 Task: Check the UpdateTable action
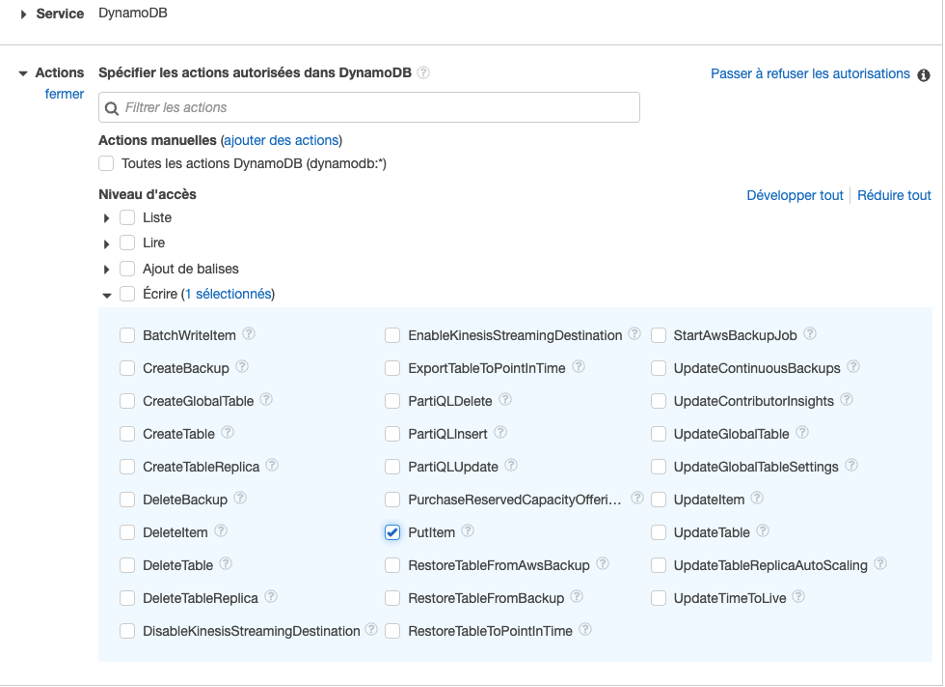coord(658,532)
